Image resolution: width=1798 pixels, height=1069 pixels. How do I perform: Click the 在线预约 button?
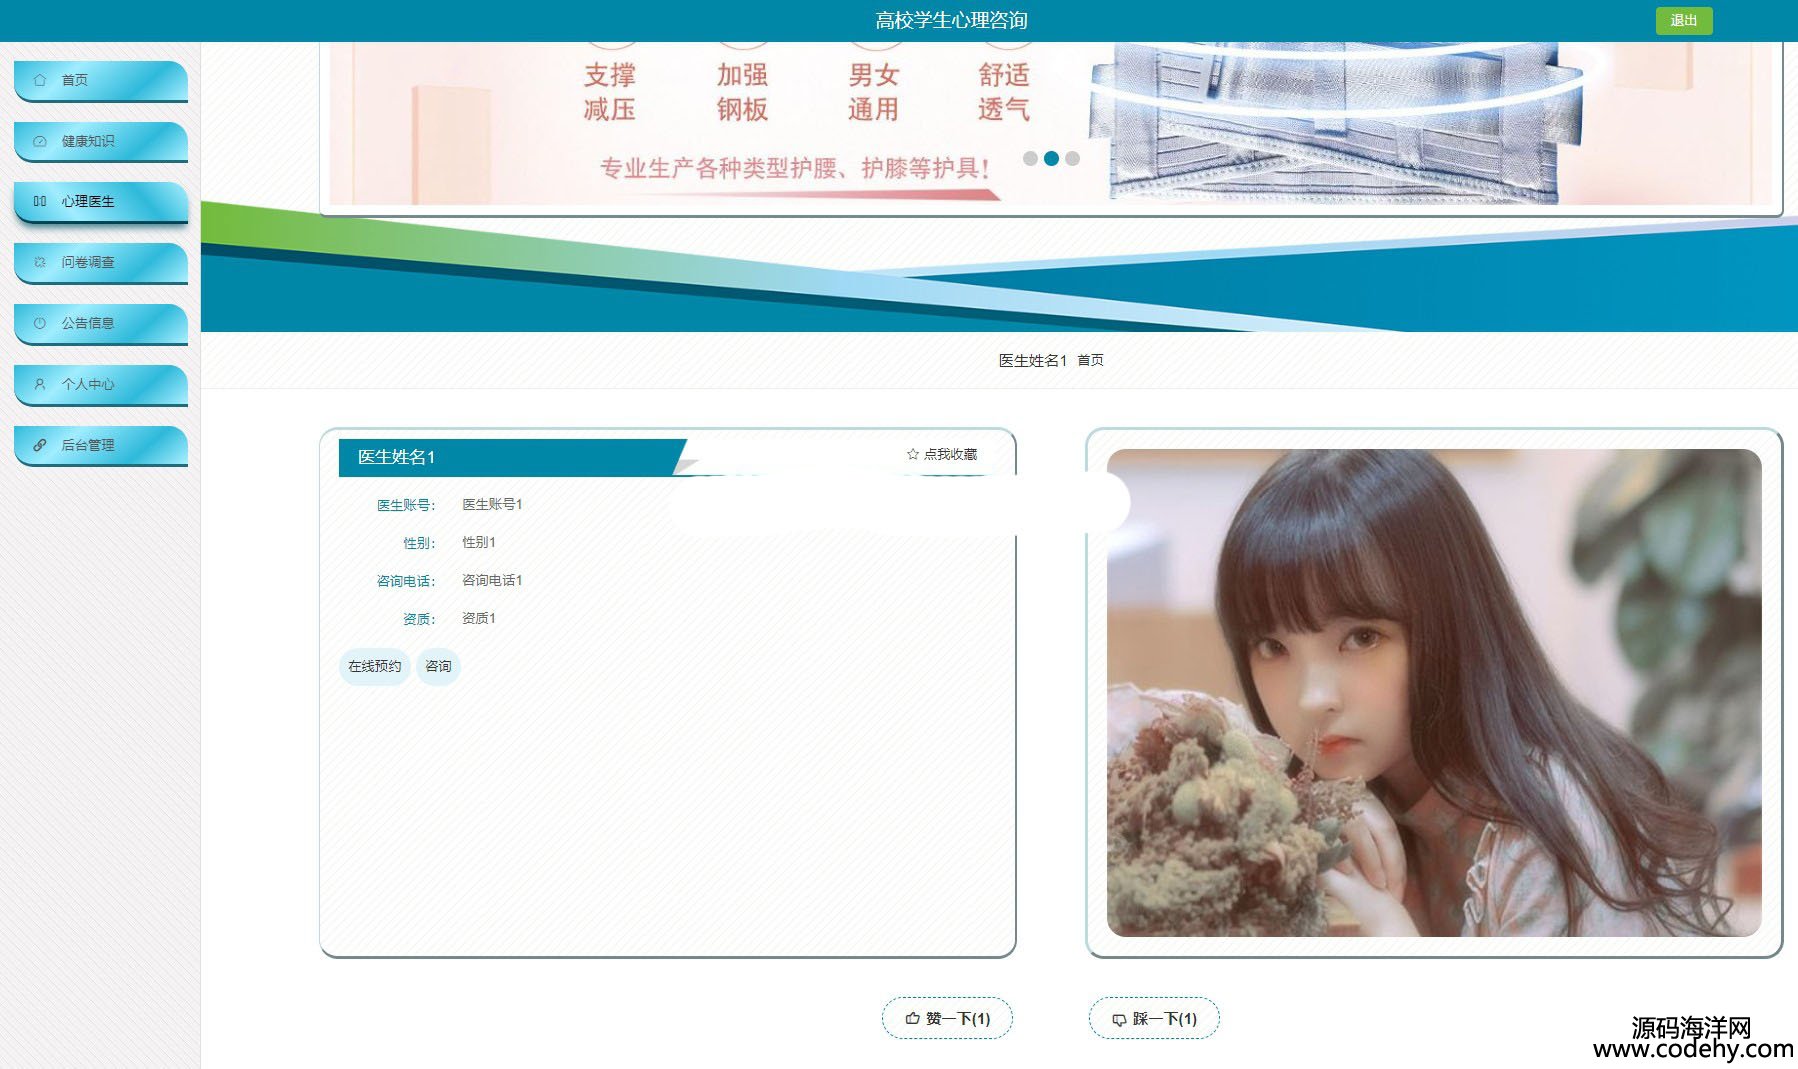375,666
